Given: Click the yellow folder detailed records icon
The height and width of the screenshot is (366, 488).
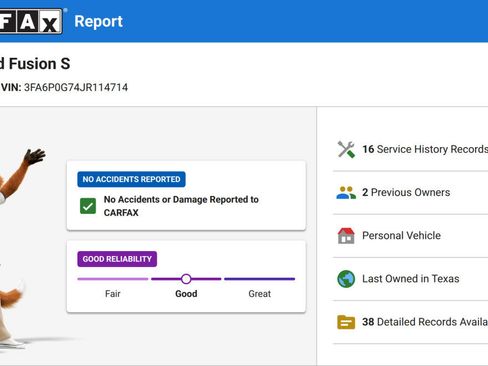Looking at the screenshot, I should [346, 322].
